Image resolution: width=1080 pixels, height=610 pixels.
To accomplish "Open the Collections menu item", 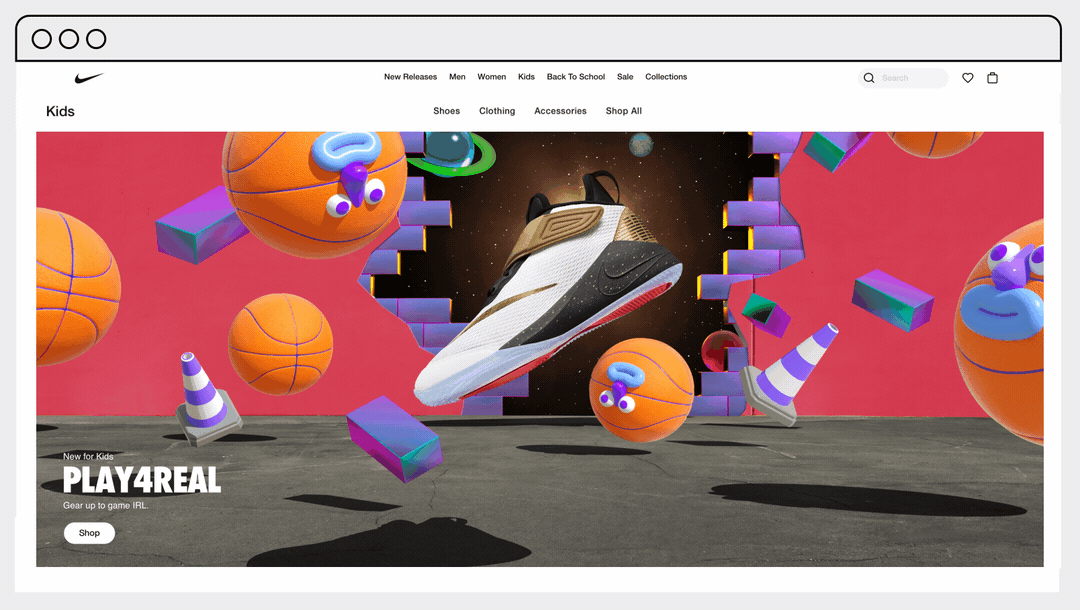I will (x=666, y=77).
